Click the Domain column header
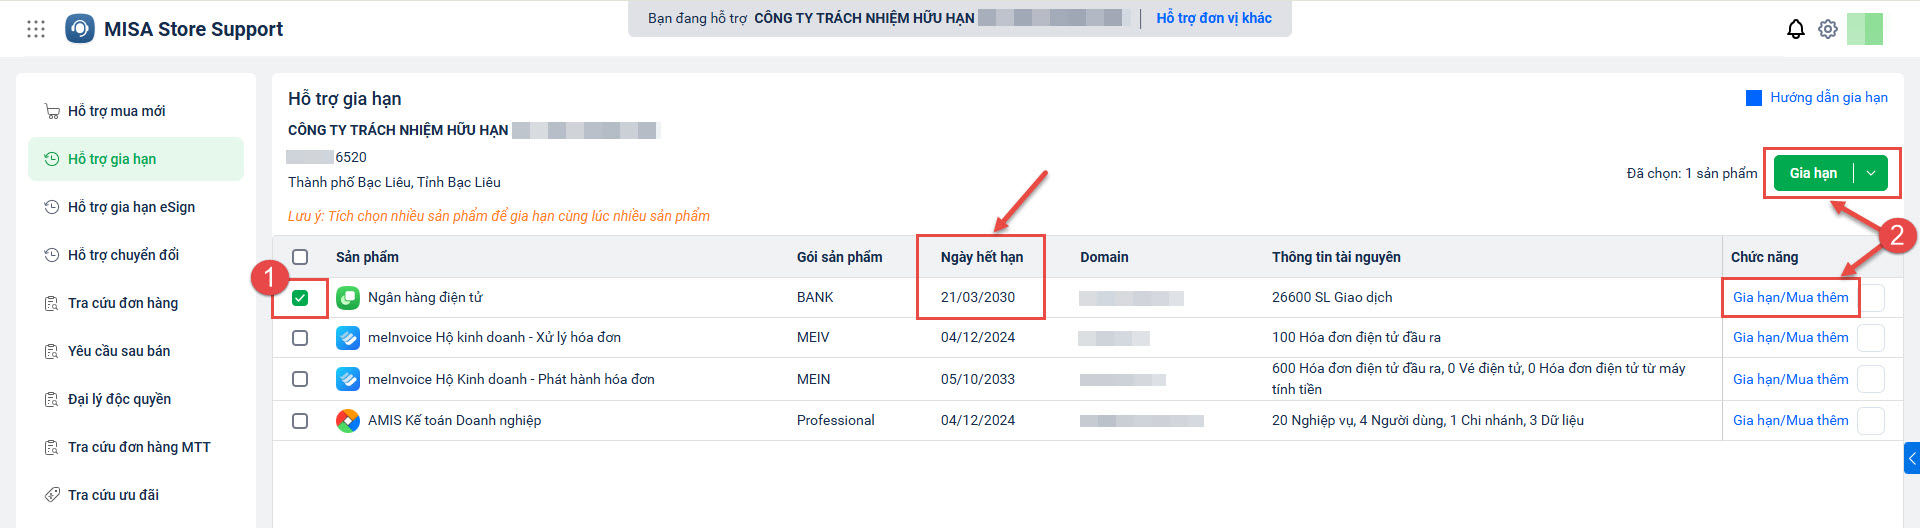The width and height of the screenshot is (1920, 528). point(1104,257)
